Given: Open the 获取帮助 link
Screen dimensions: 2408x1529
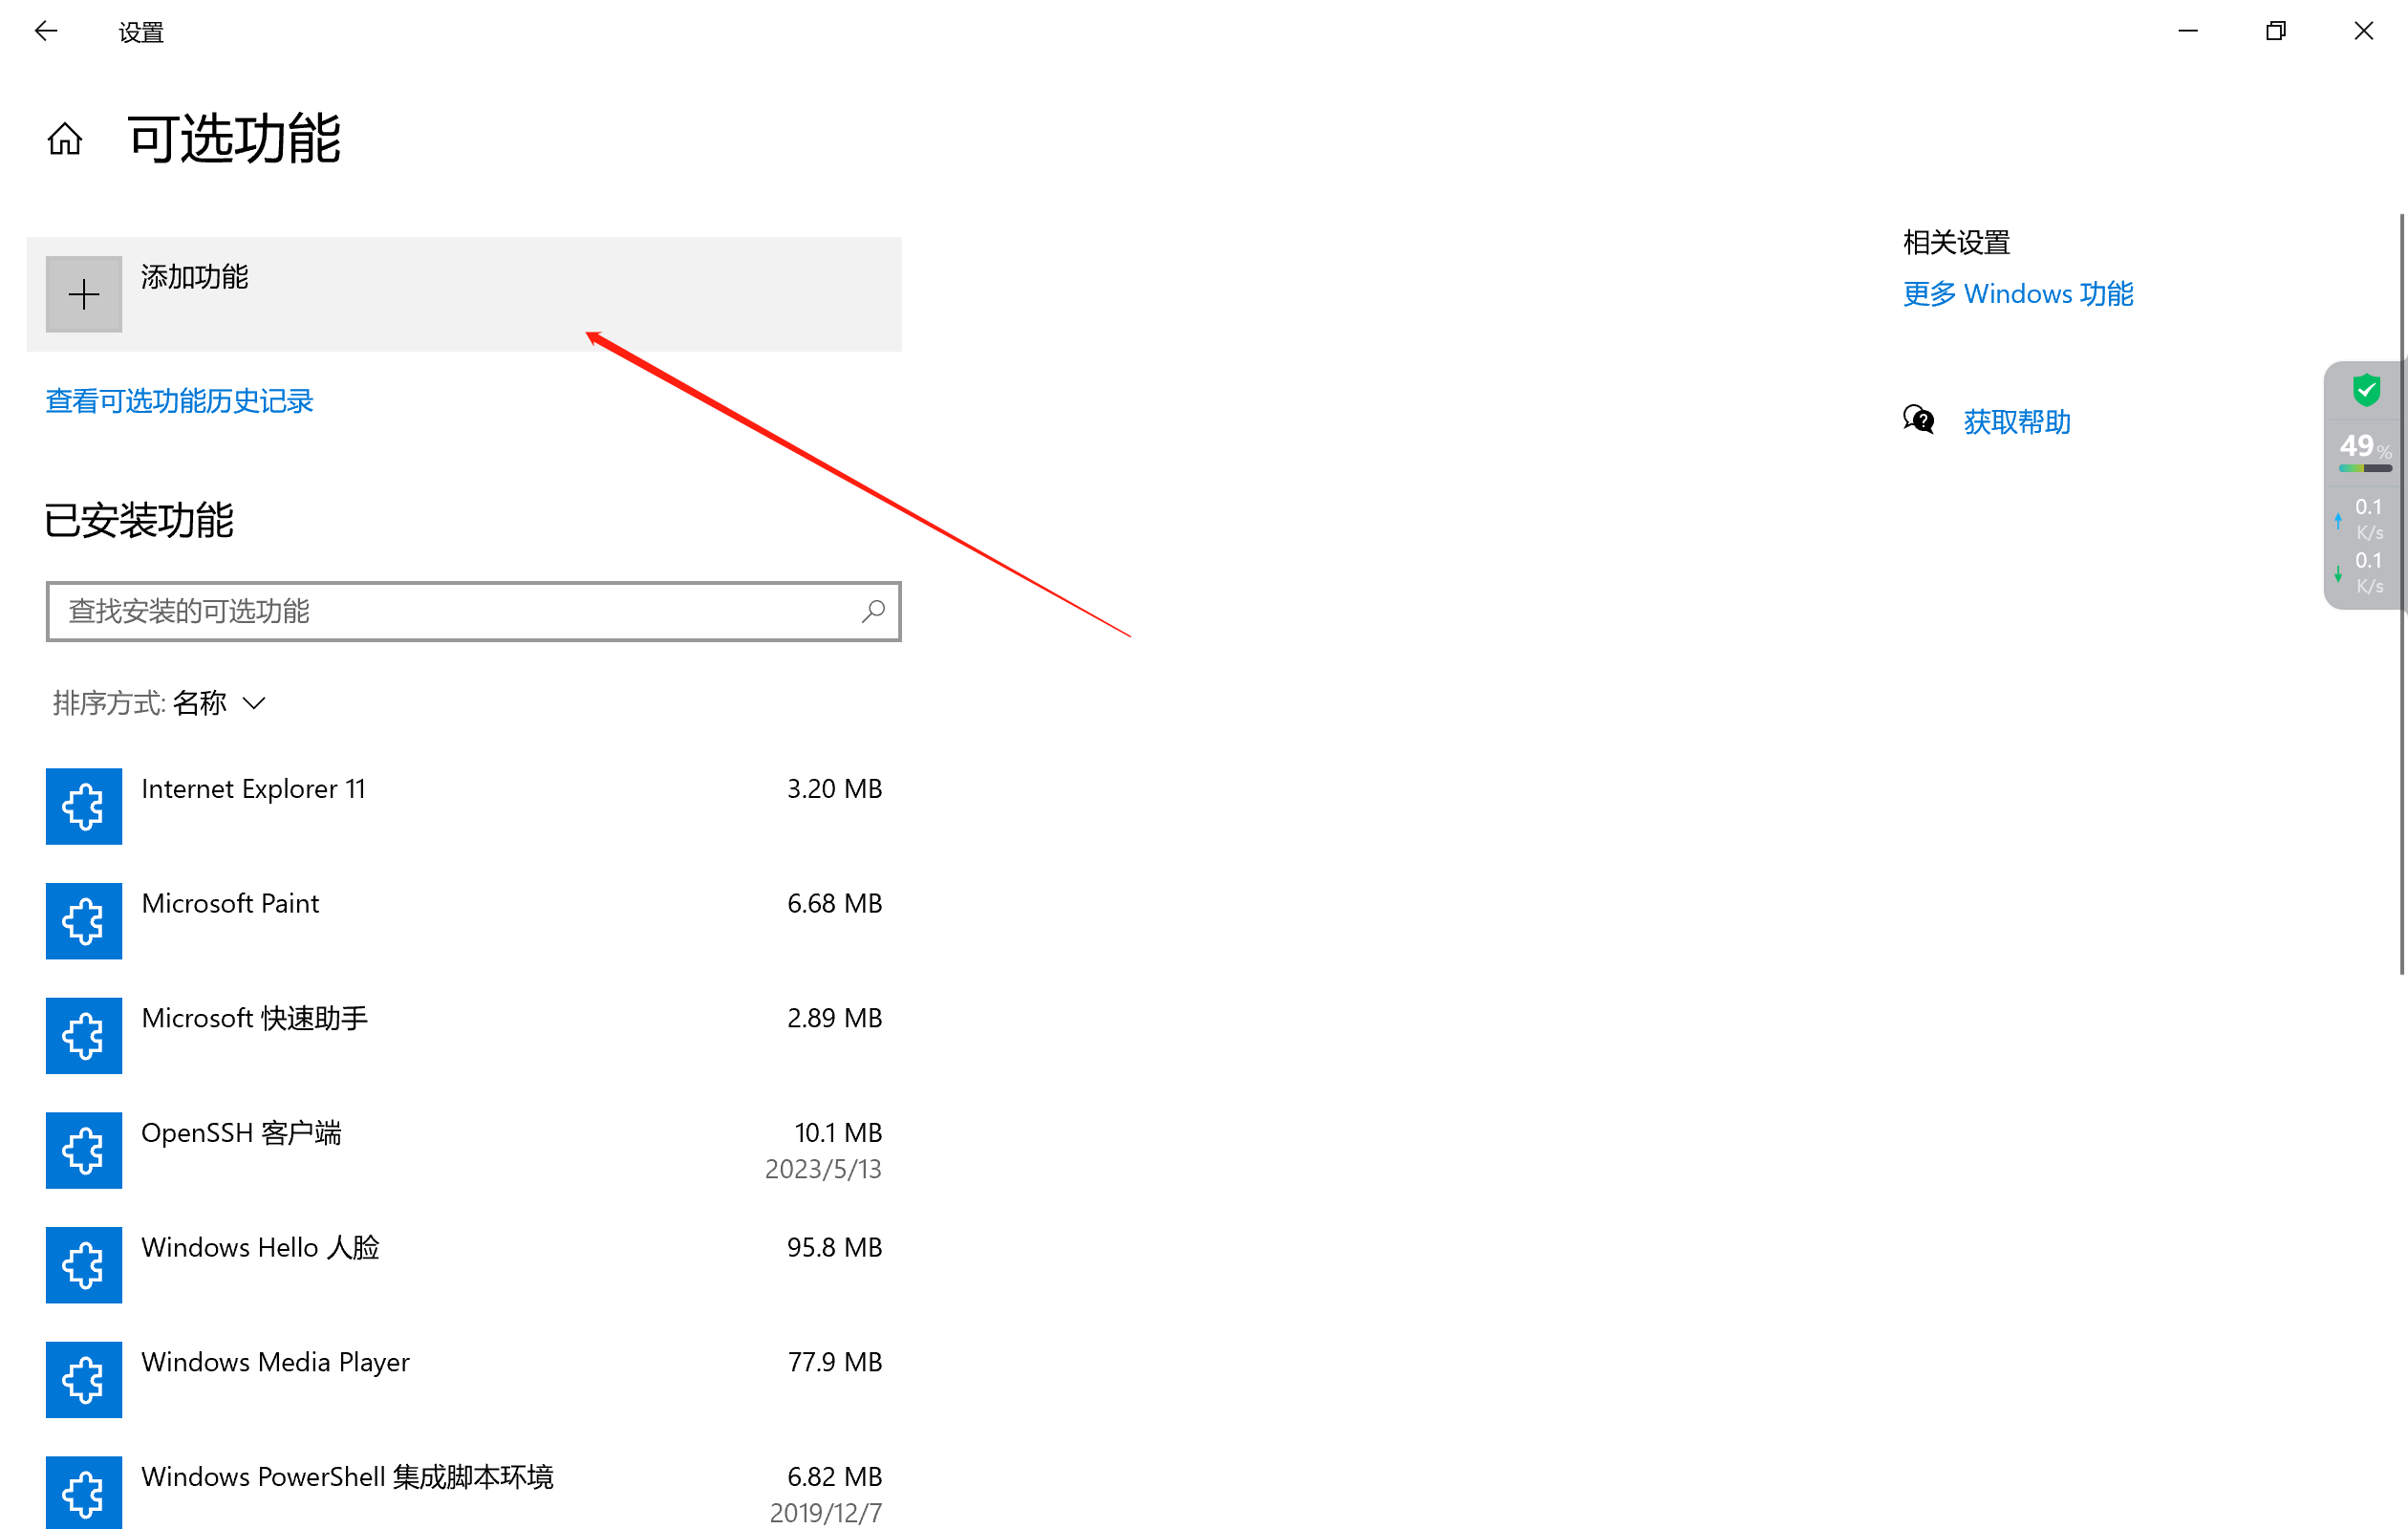Looking at the screenshot, I should tap(2017, 422).
